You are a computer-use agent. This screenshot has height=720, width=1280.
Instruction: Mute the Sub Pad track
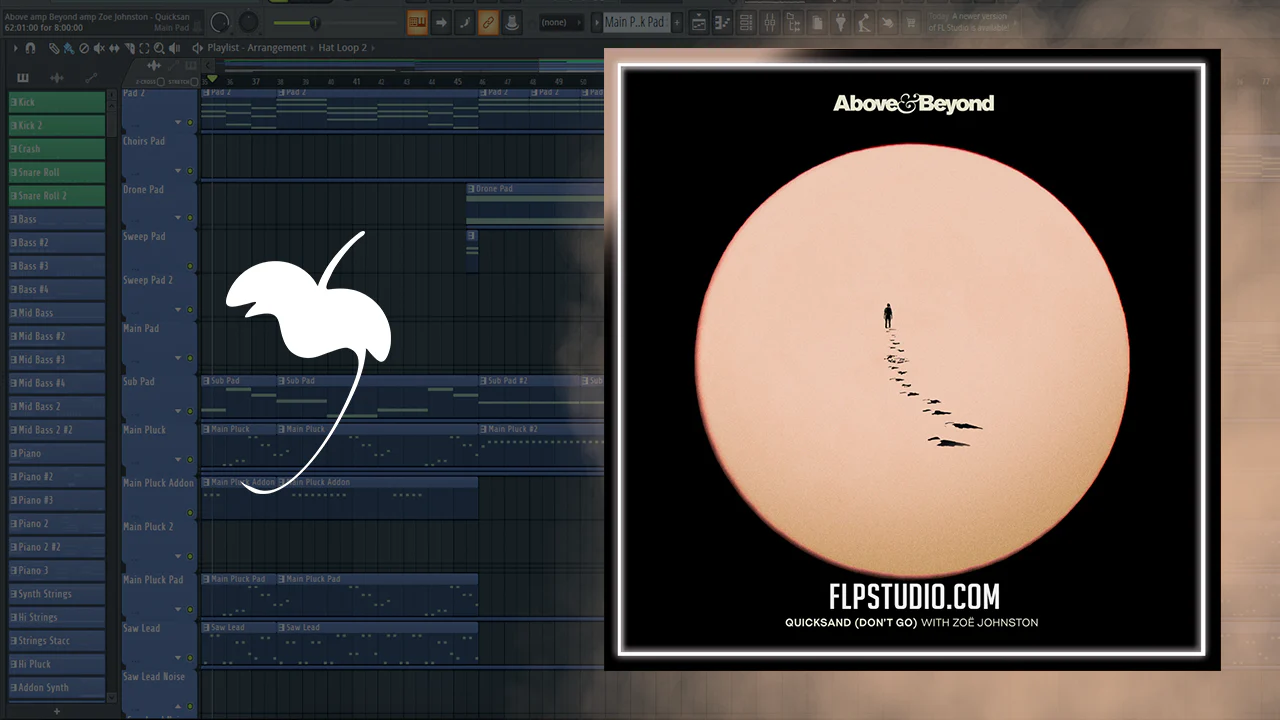click(x=190, y=411)
